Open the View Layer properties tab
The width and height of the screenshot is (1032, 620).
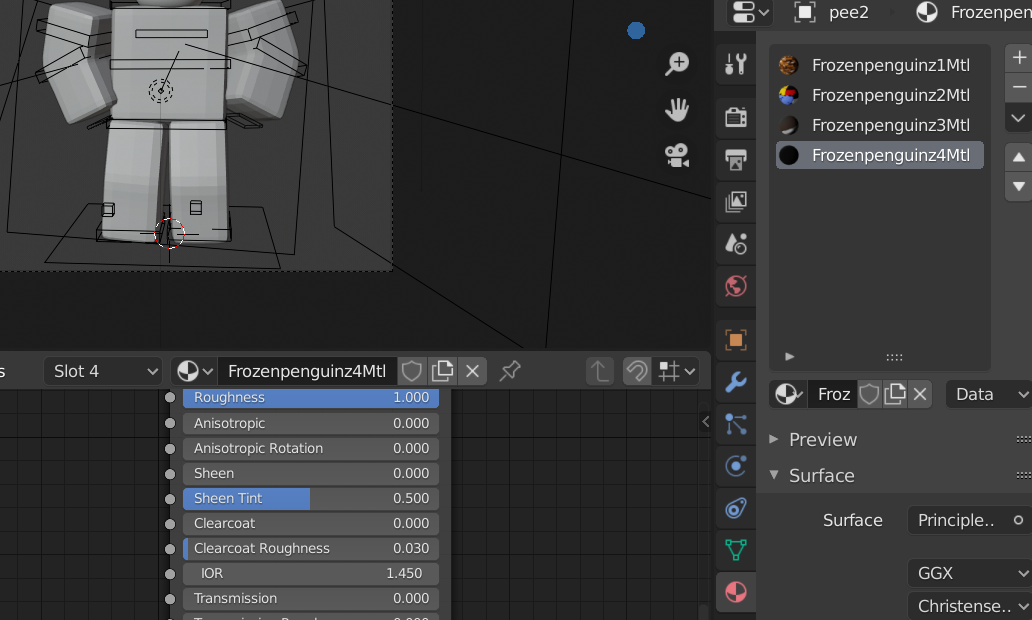click(736, 201)
